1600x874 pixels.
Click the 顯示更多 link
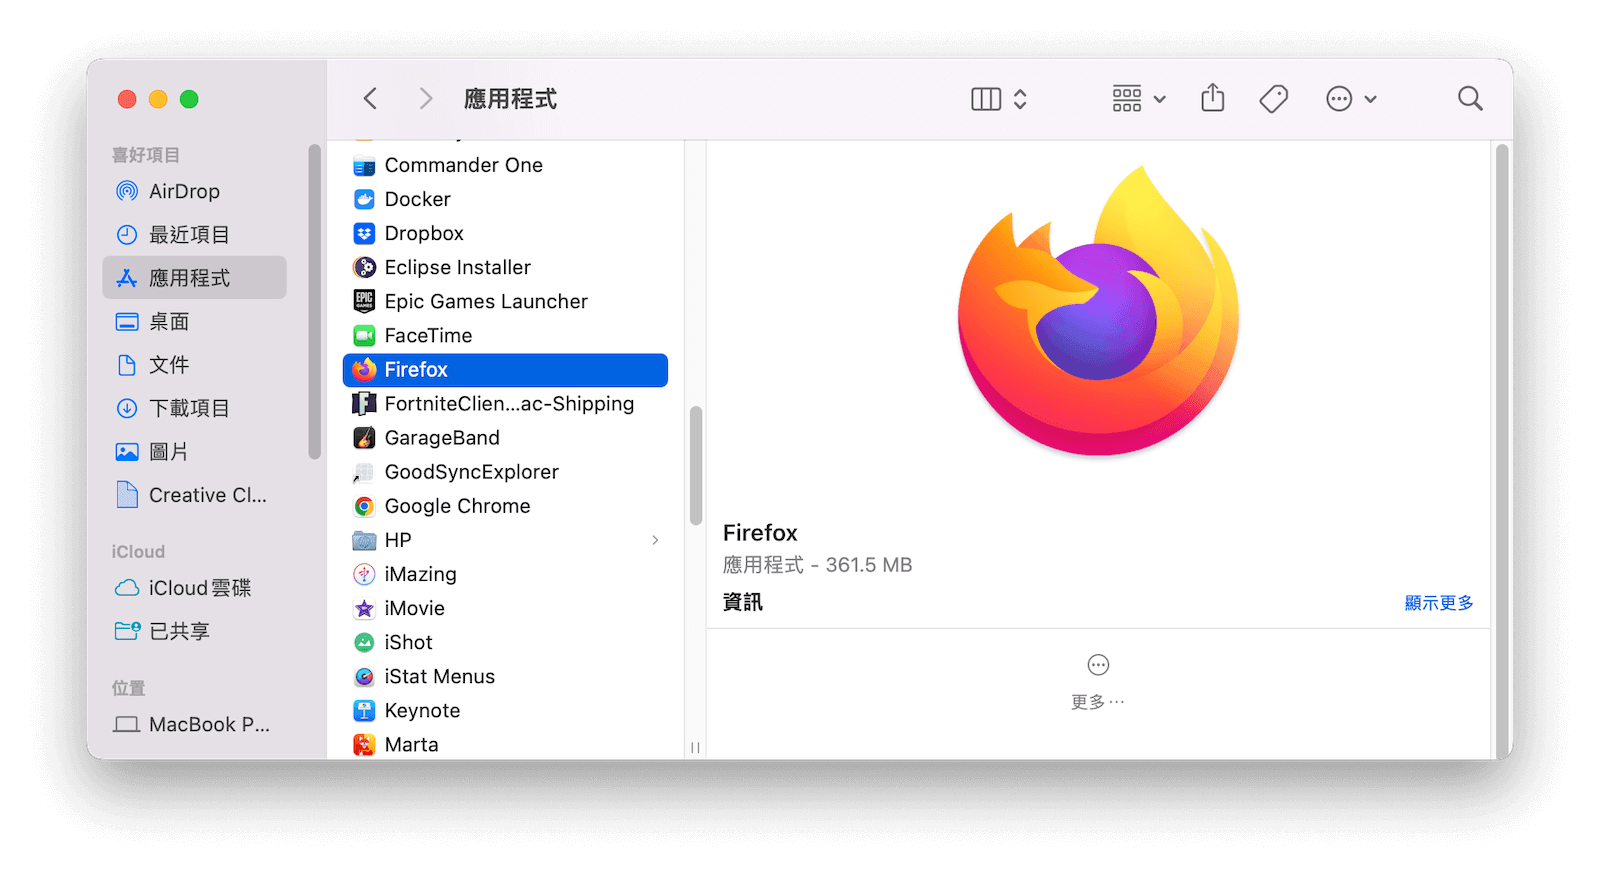1439,603
